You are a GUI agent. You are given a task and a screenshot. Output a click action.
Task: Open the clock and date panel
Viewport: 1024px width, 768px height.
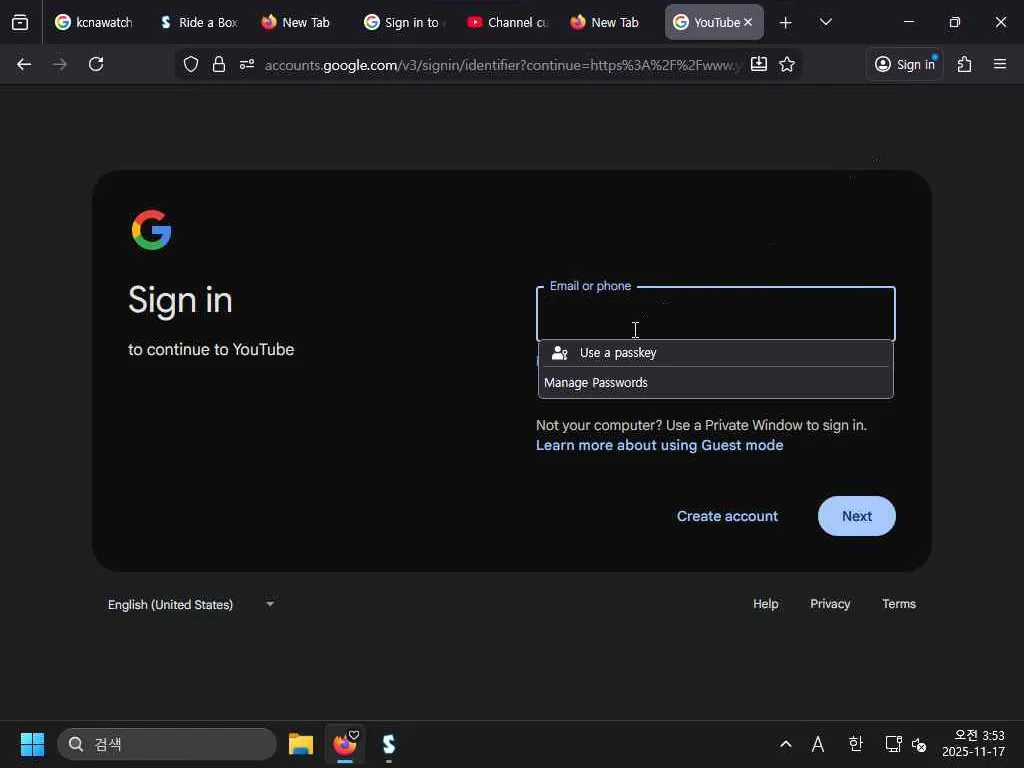(x=973, y=744)
